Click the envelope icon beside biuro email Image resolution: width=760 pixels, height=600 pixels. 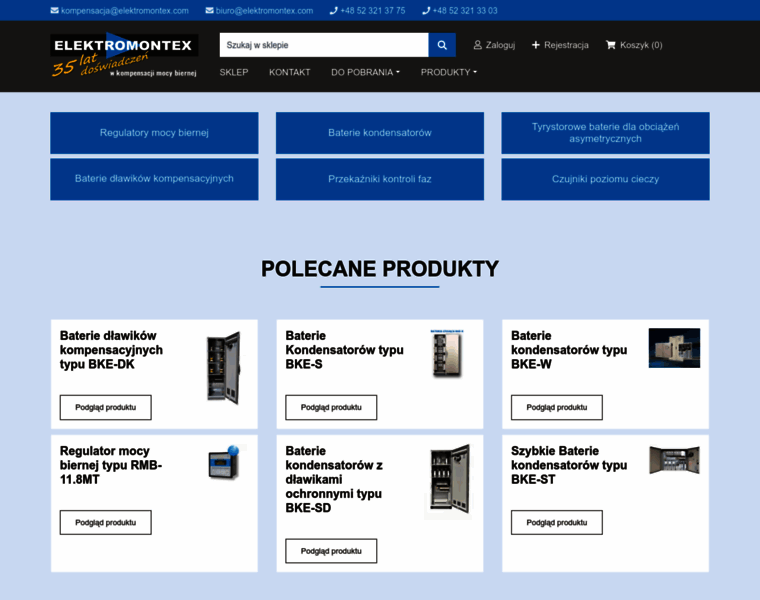pos(209,11)
